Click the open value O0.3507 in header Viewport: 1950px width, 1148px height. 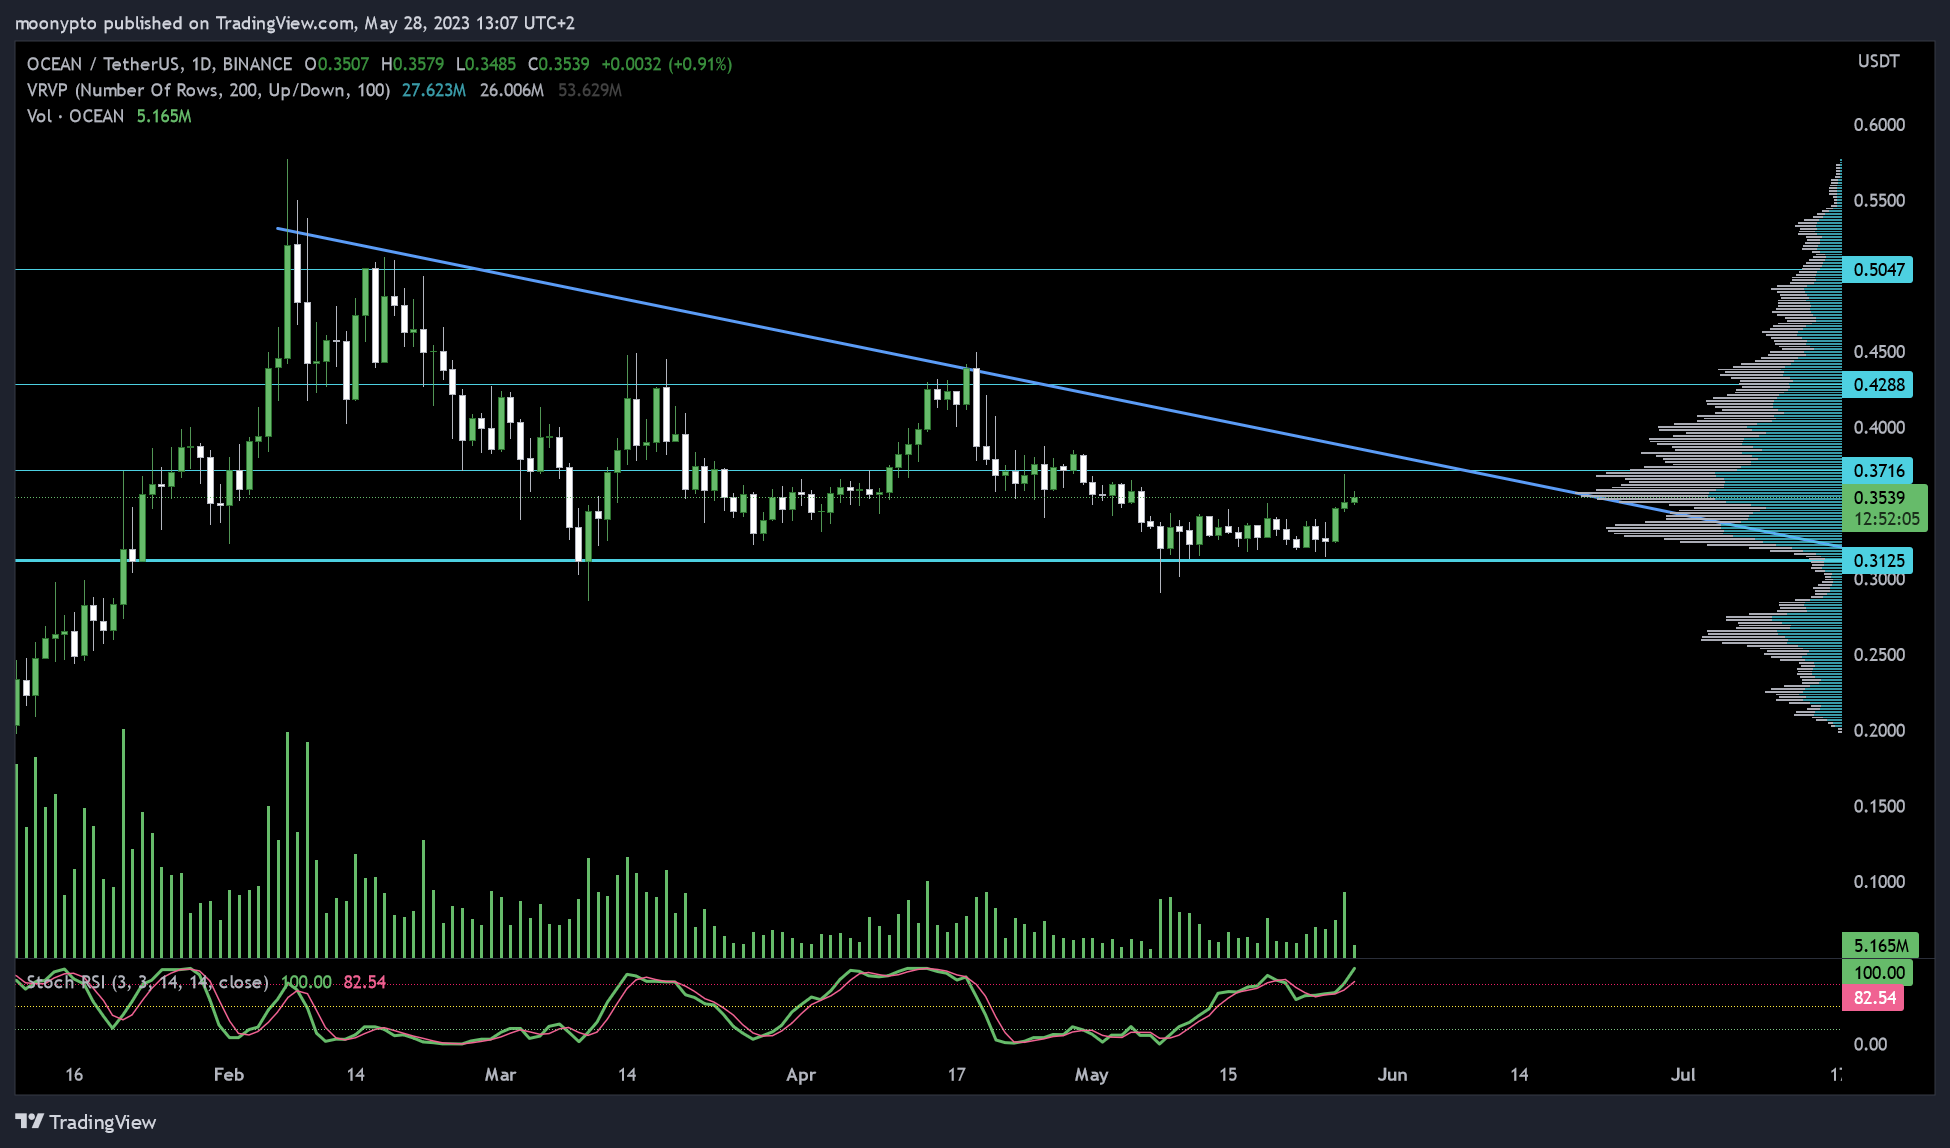(x=337, y=64)
